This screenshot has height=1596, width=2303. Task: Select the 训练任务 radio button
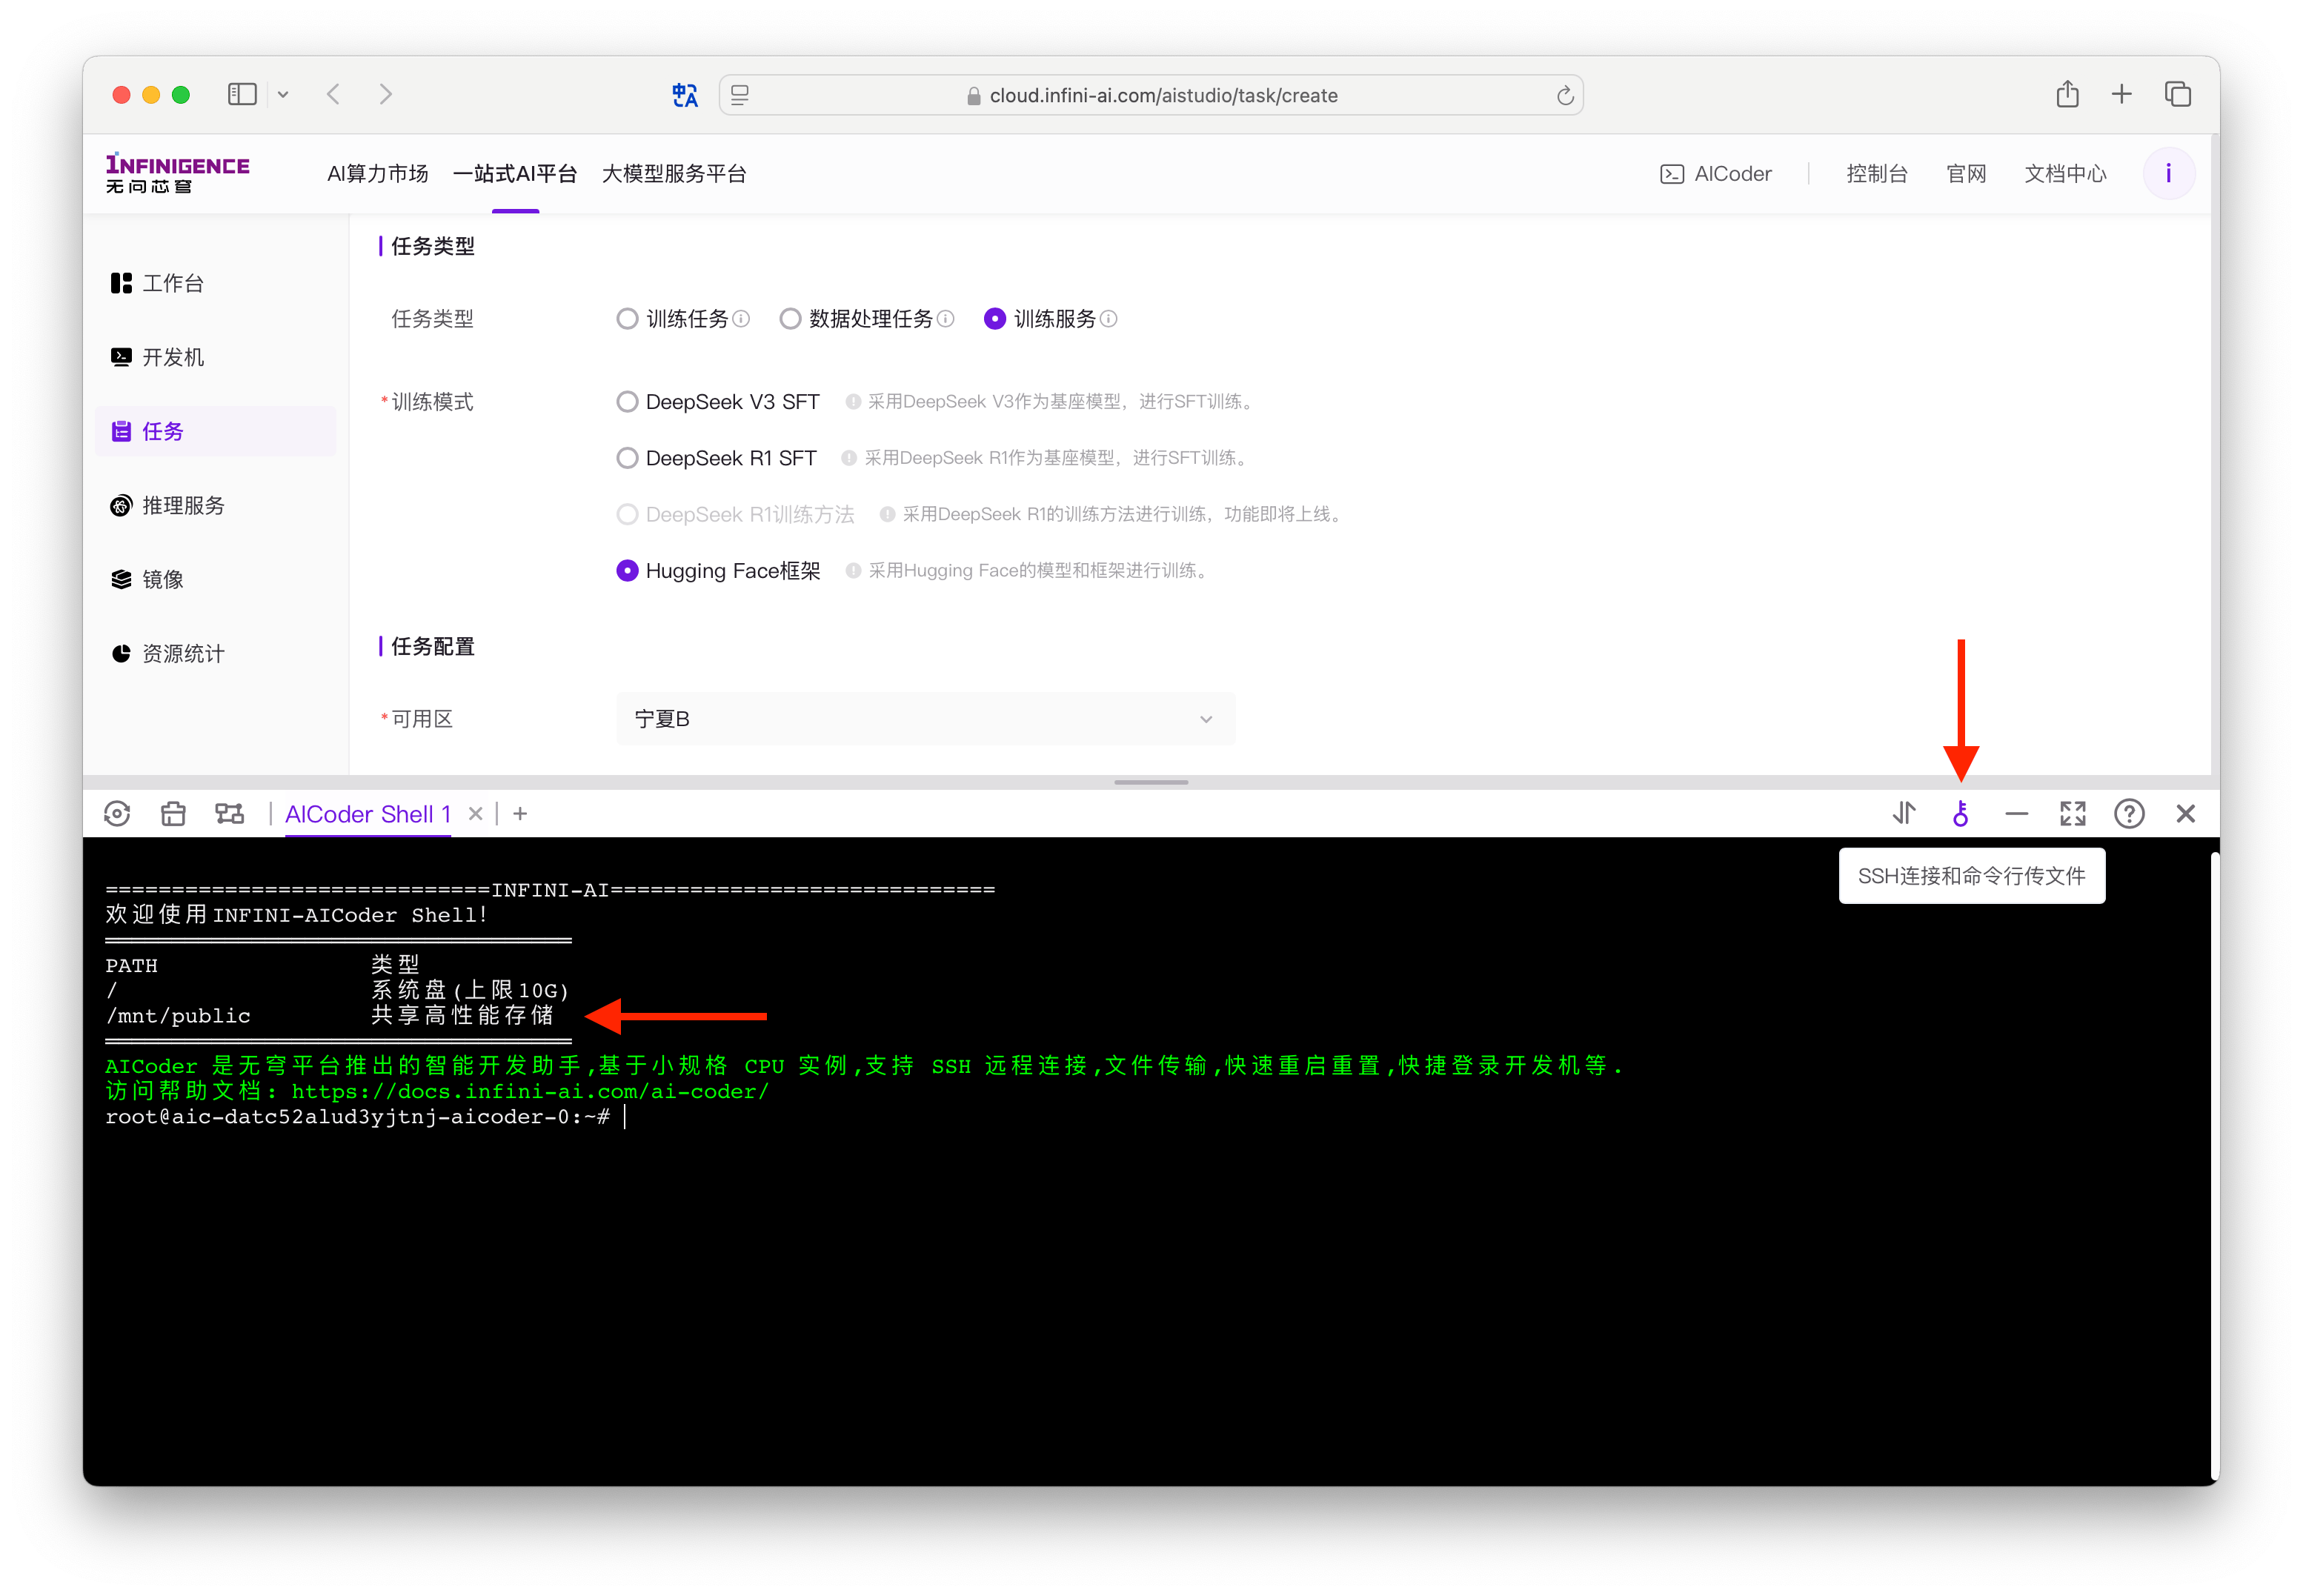(627, 319)
